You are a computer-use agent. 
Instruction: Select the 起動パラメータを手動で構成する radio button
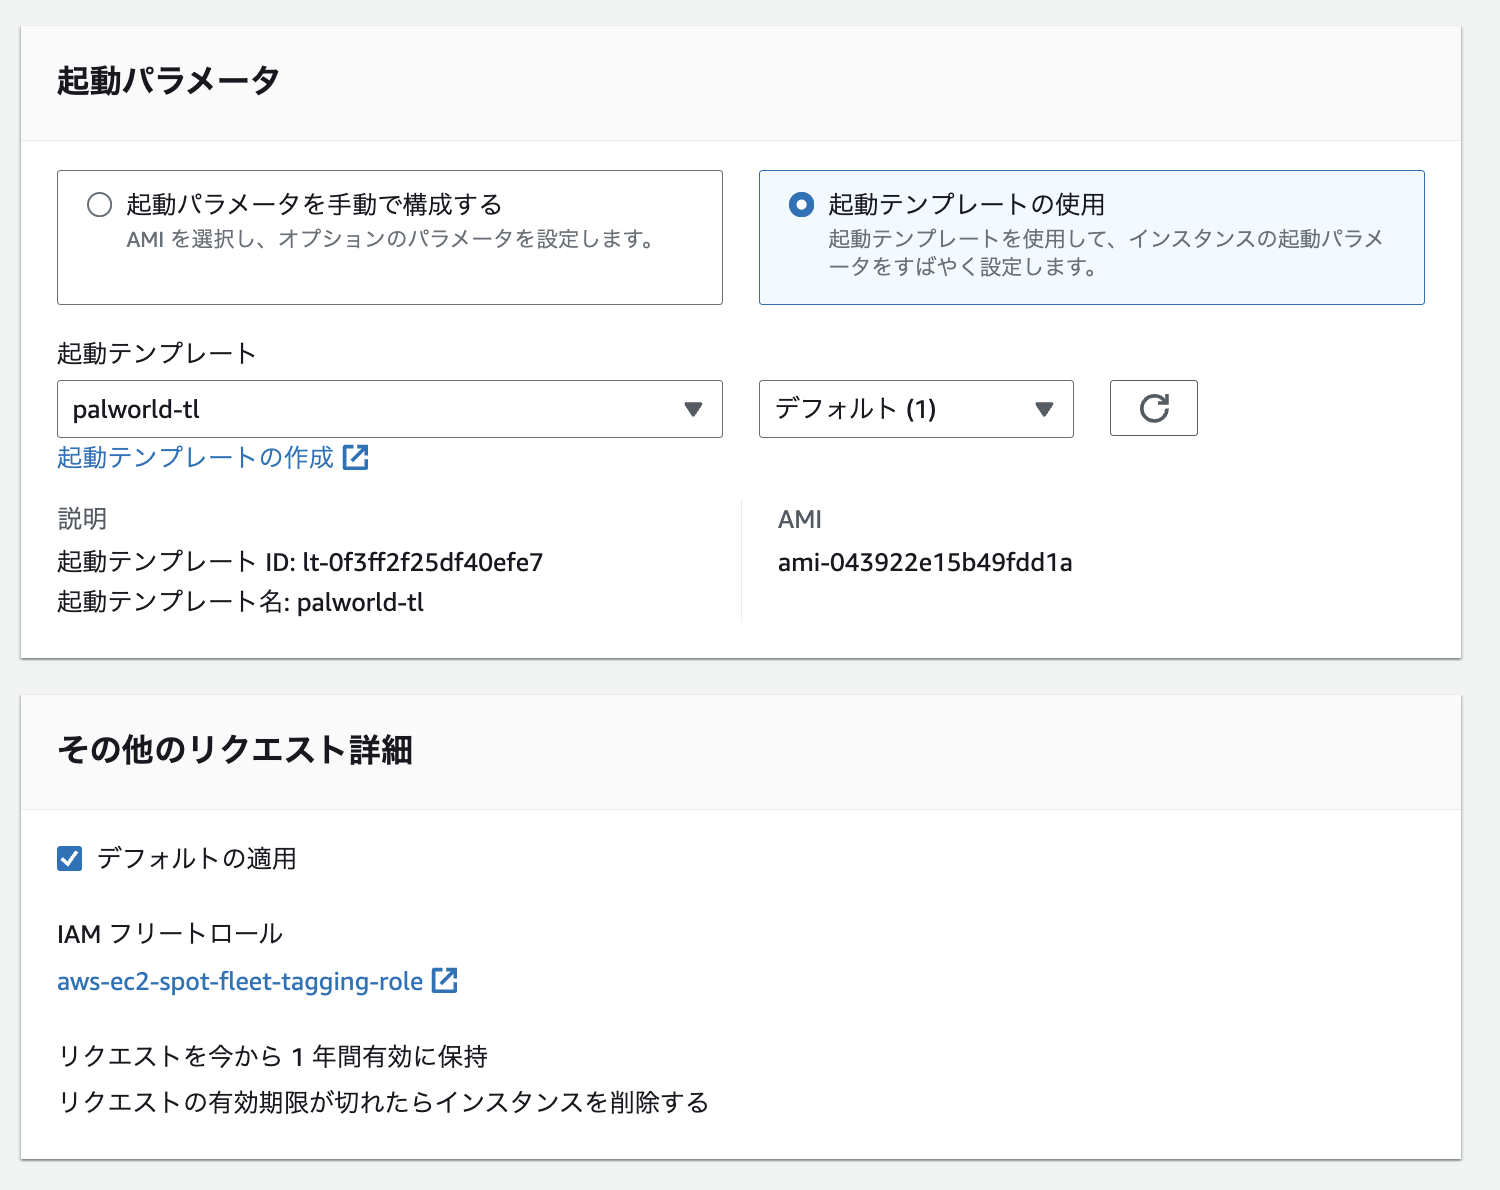[99, 205]
